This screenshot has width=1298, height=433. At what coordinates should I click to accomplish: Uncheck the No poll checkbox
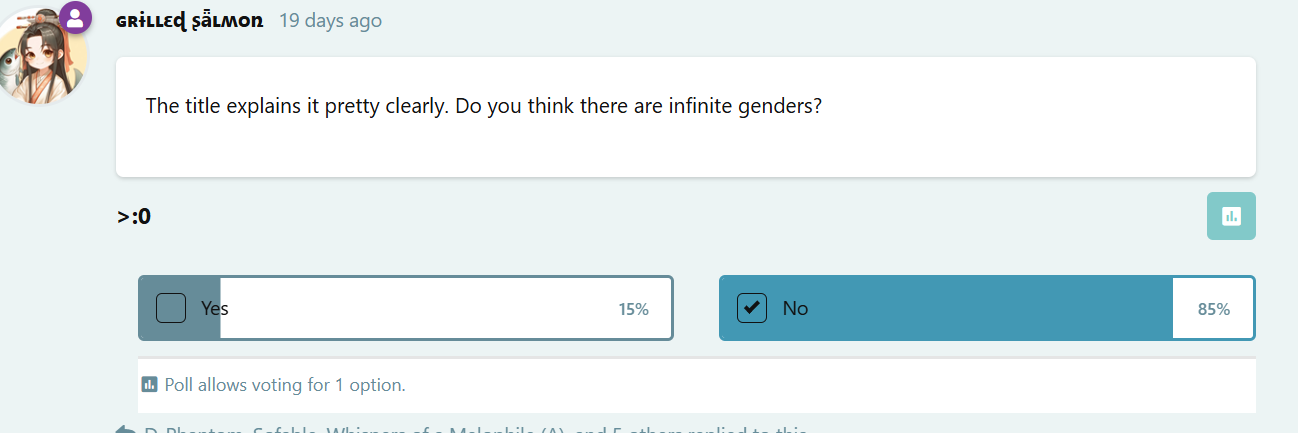[751, 308]
